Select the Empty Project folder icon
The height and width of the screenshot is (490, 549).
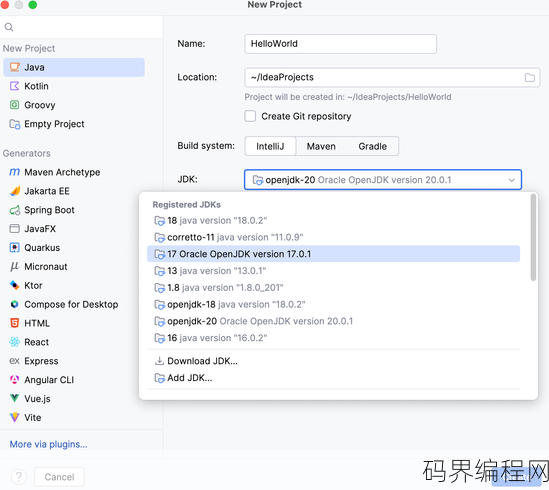click(x=15, y=124)
